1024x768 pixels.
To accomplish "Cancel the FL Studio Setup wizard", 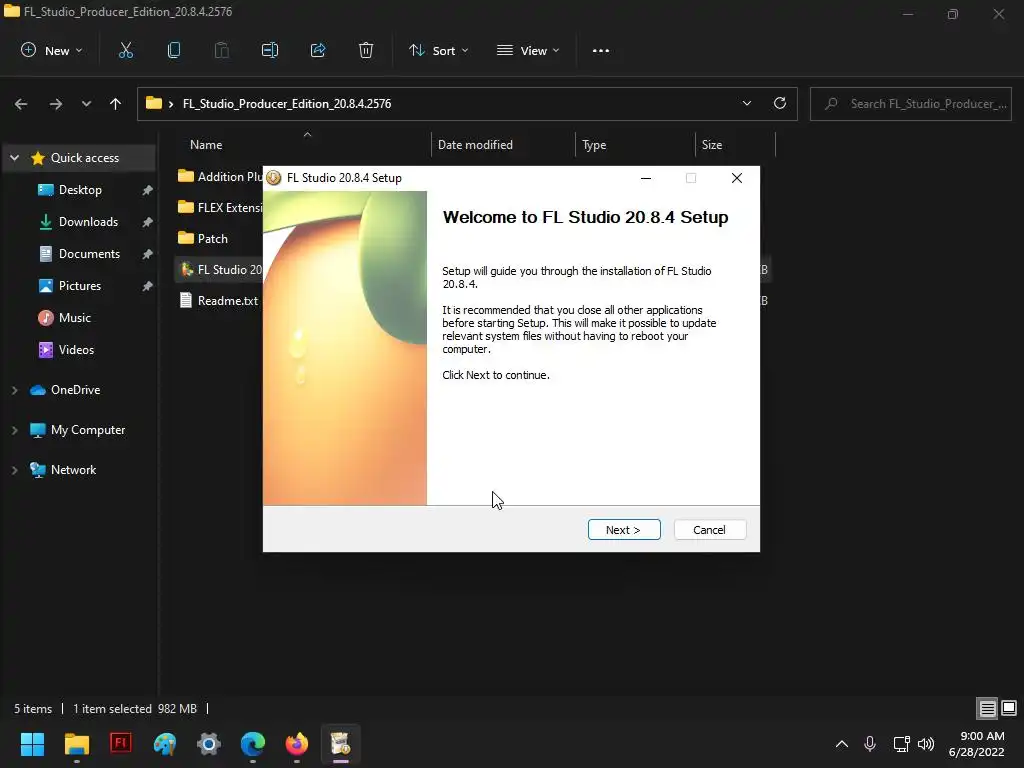I will 709,530.
